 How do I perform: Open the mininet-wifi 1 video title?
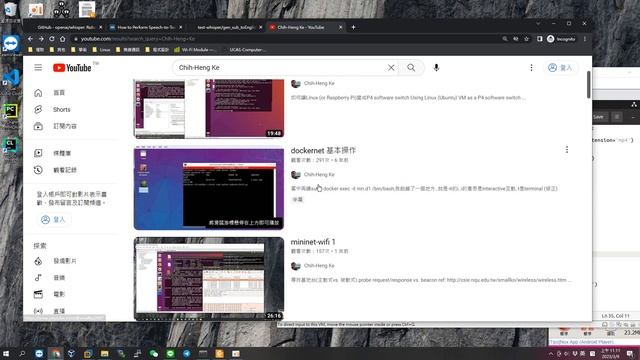tap(313, 242)
